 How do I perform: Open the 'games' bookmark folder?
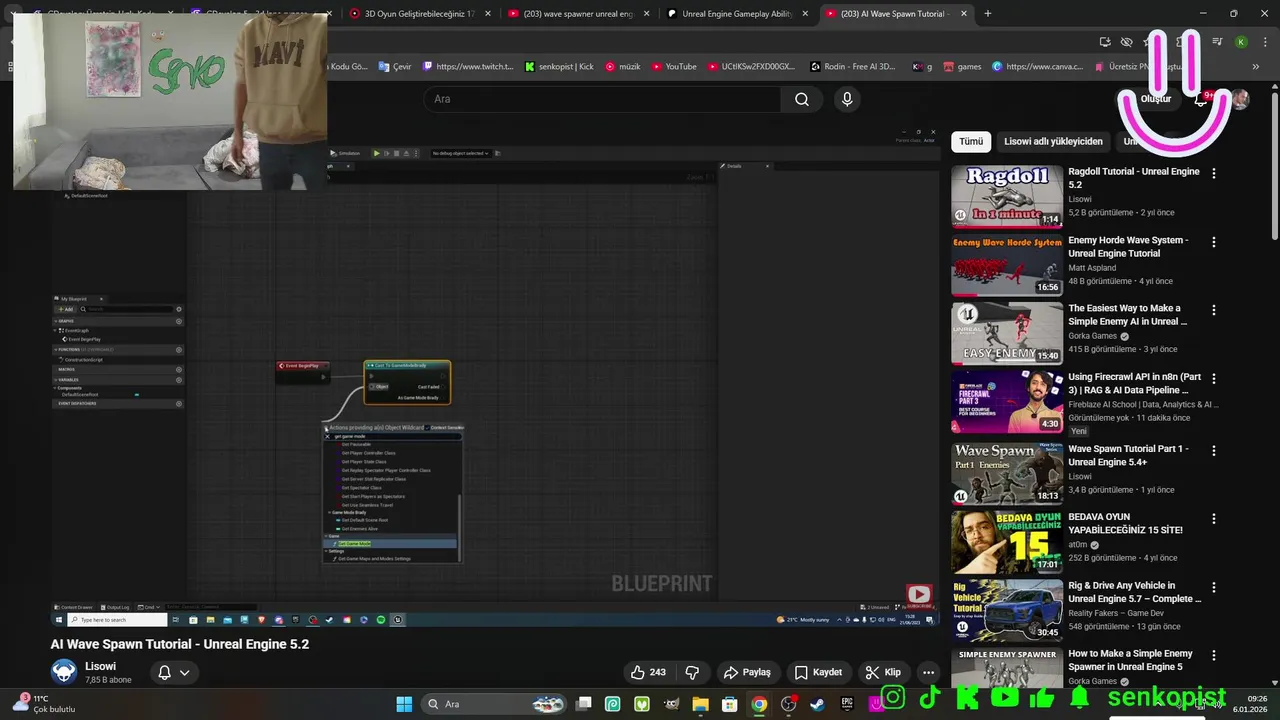(961, 67)
